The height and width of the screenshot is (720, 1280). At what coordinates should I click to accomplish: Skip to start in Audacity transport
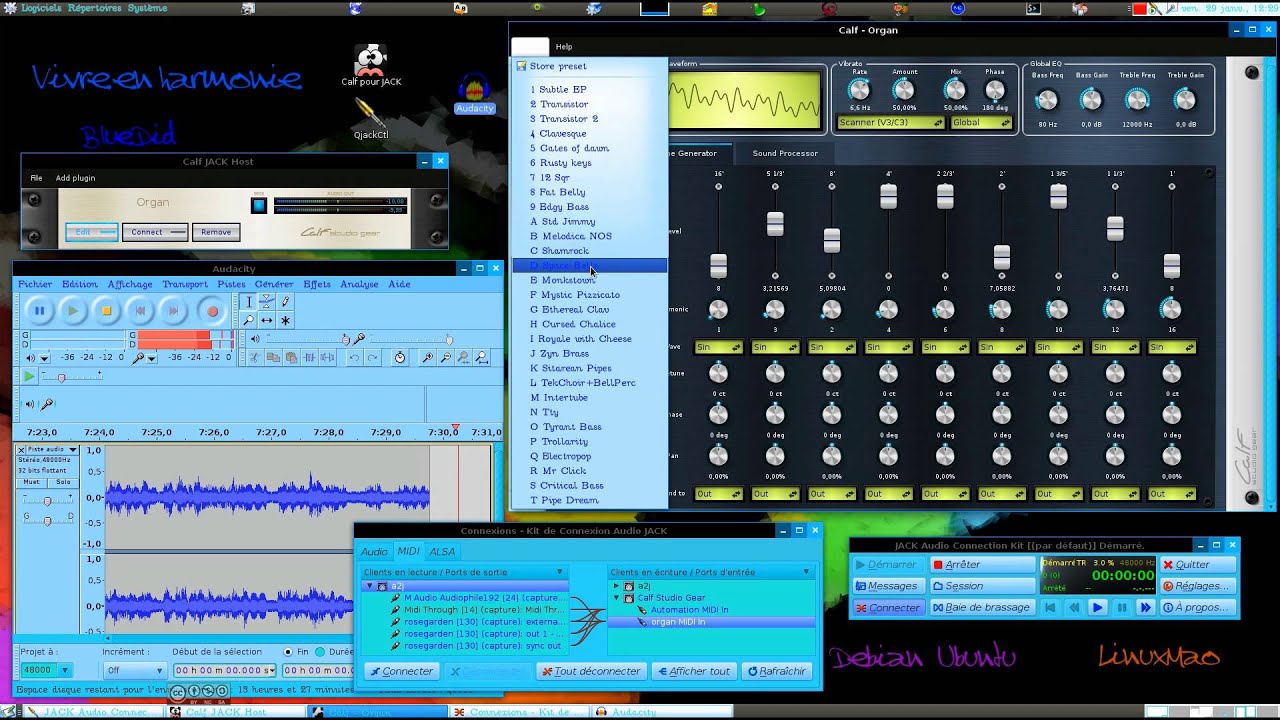[x=141, y=311]
